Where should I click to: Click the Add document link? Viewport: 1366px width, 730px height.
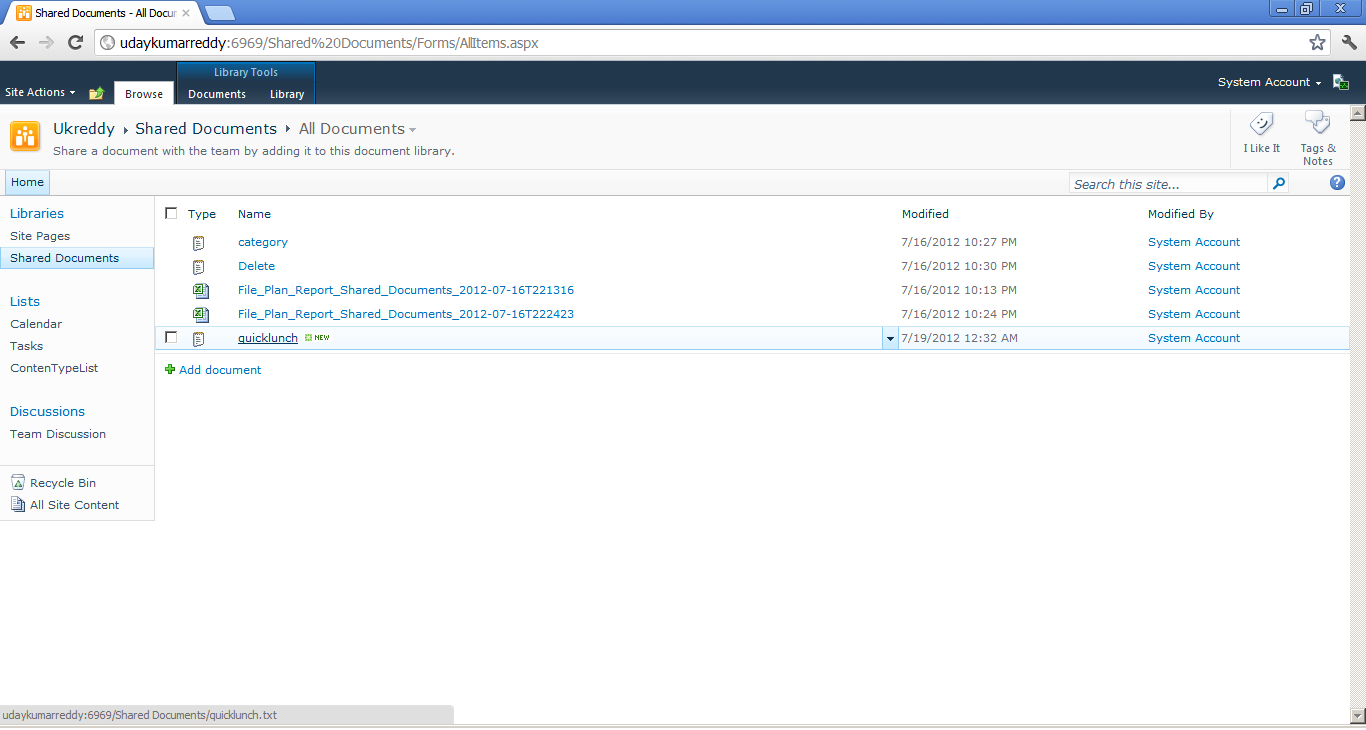[219, 370]
